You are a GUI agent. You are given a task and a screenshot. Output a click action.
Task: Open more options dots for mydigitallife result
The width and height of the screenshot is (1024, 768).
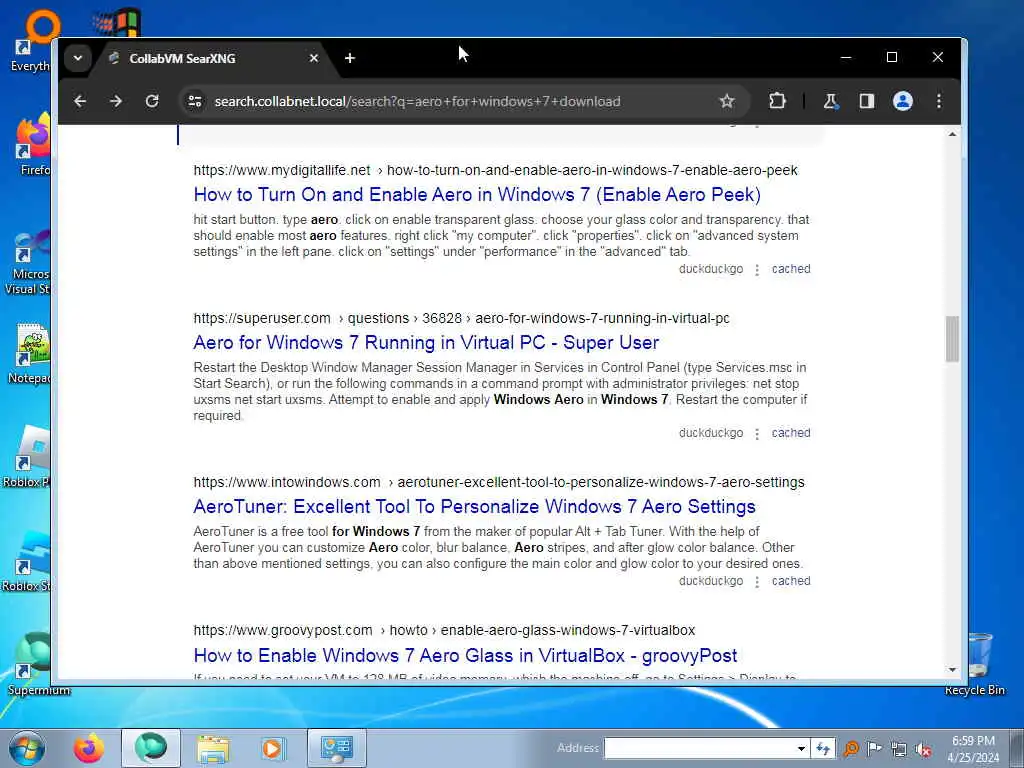click(x=757, y=270)
